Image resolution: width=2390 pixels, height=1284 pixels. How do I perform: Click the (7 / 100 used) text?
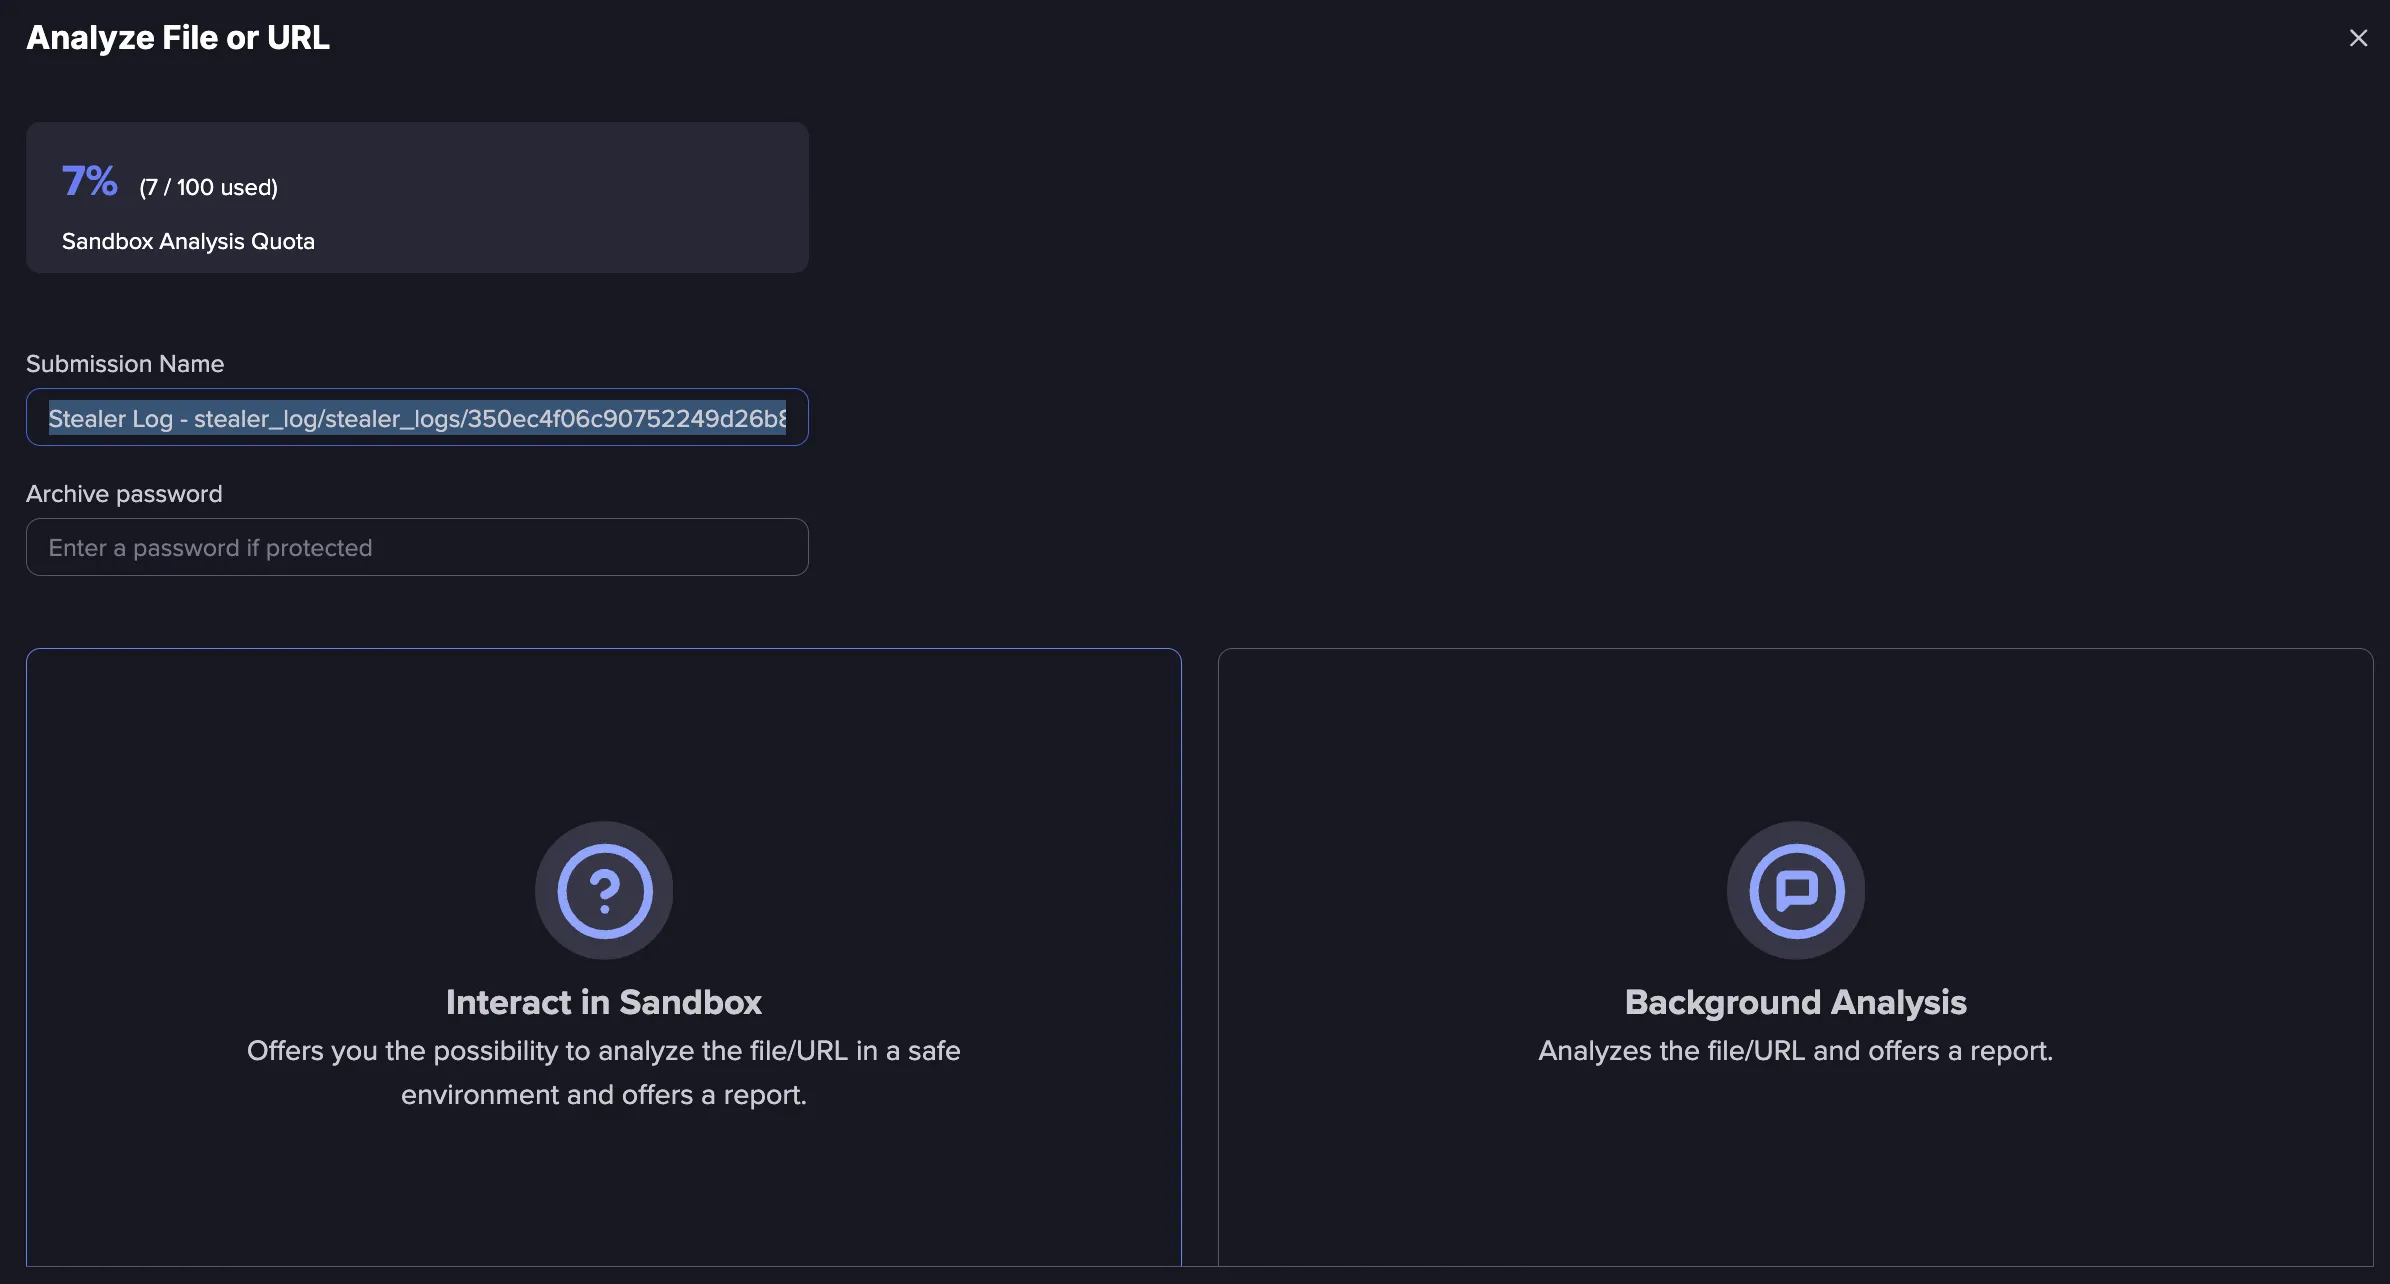(209, 187)
